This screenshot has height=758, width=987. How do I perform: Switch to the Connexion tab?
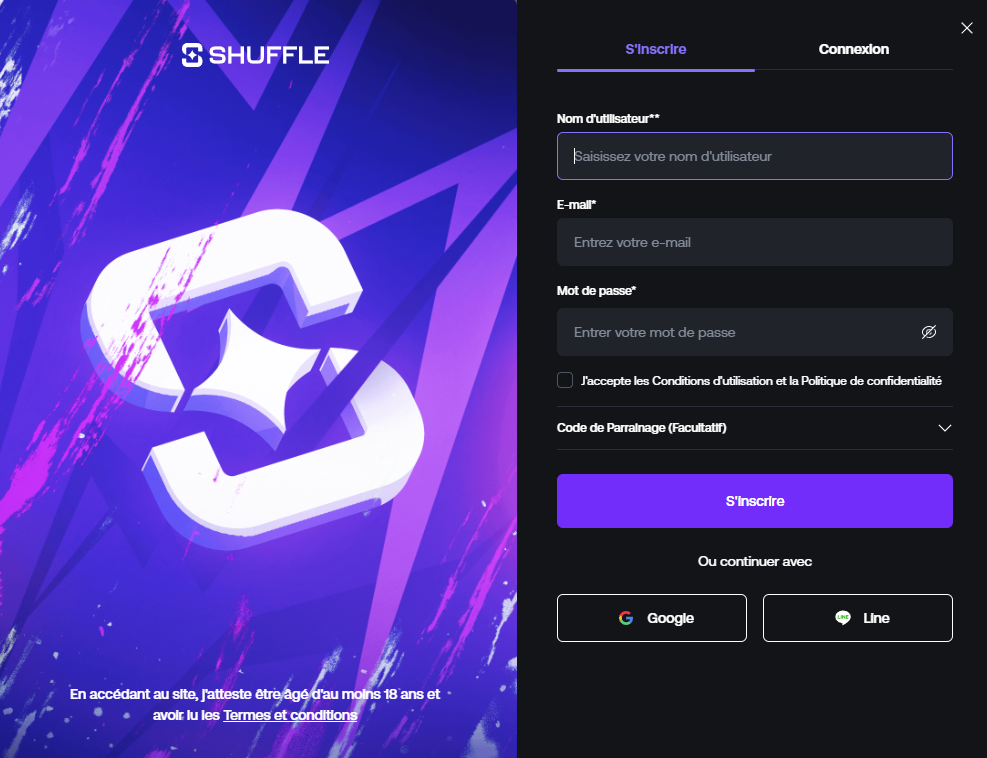tap(854, 49)
